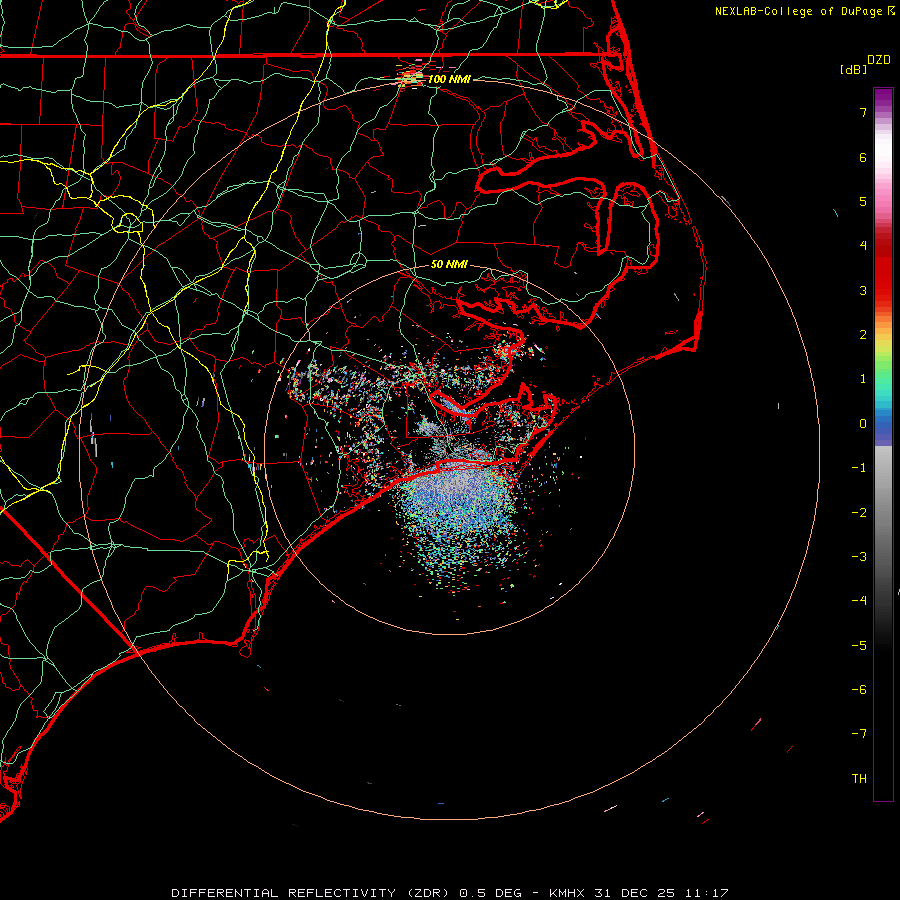Click the DZD legend title
The image size is (900, 900).
tap(879, 60)
